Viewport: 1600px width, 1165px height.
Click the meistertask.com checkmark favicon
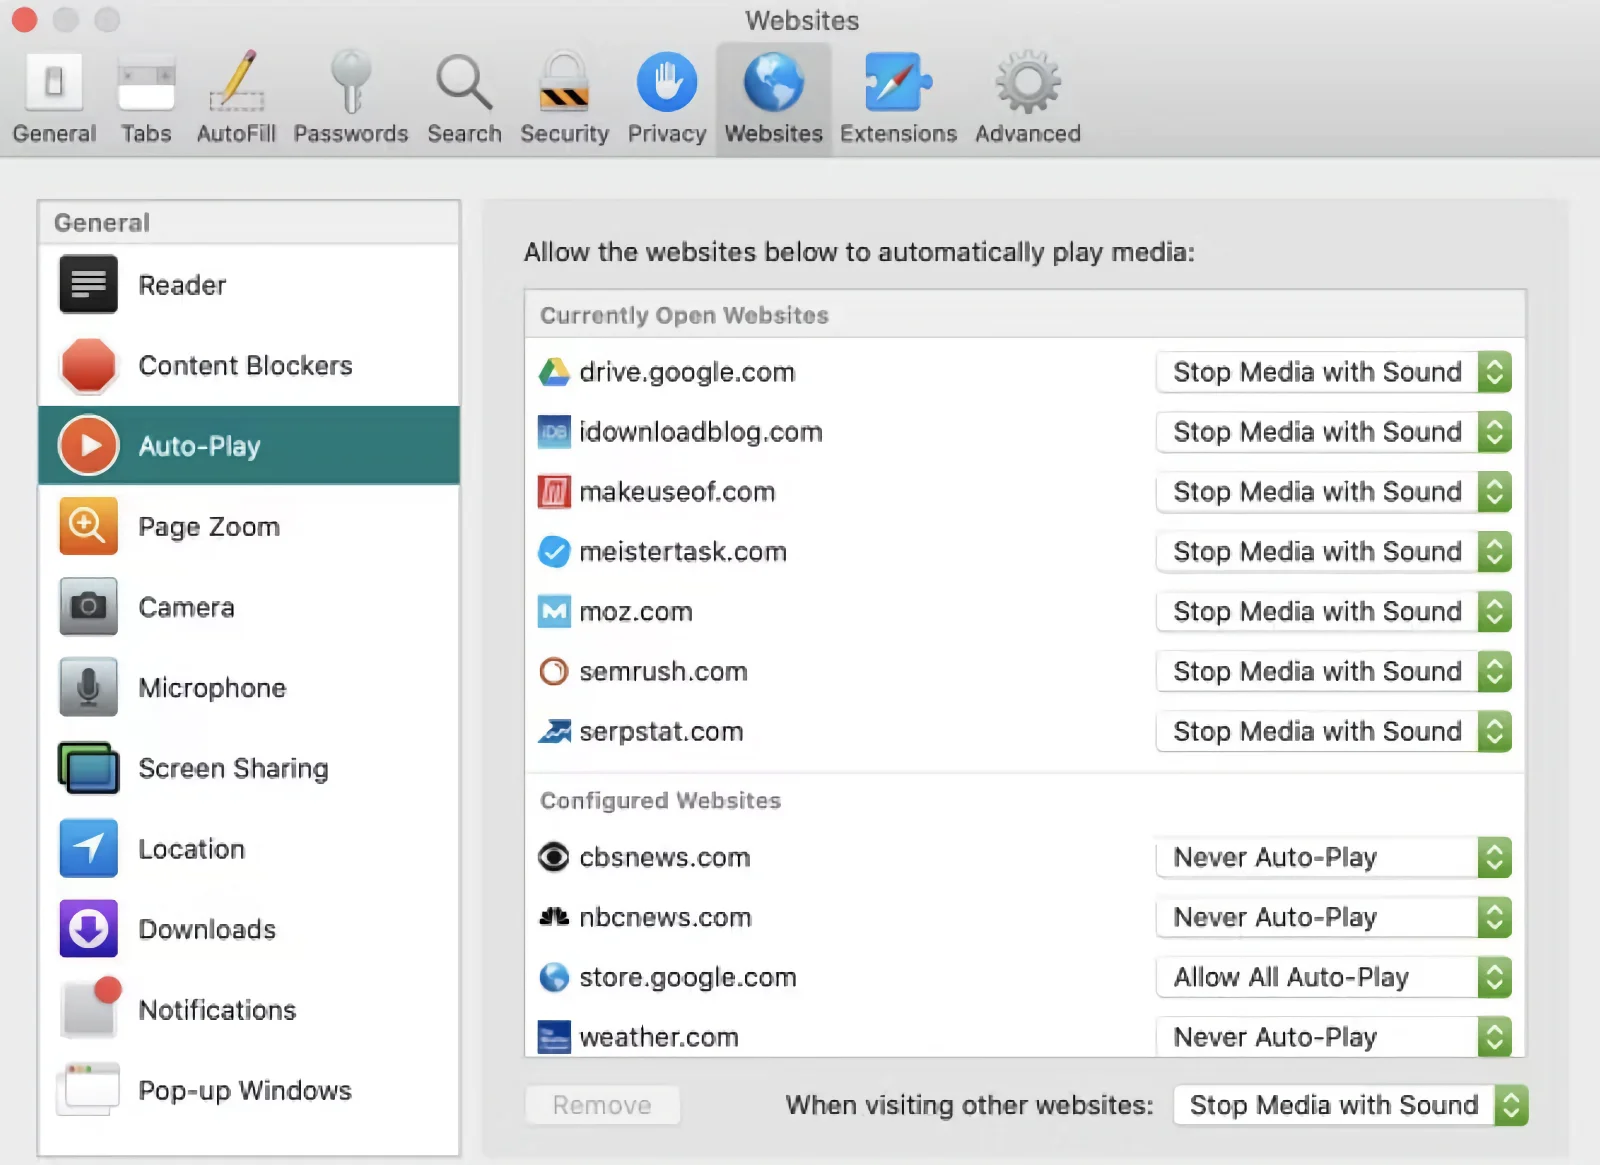(x=554, y=552)
